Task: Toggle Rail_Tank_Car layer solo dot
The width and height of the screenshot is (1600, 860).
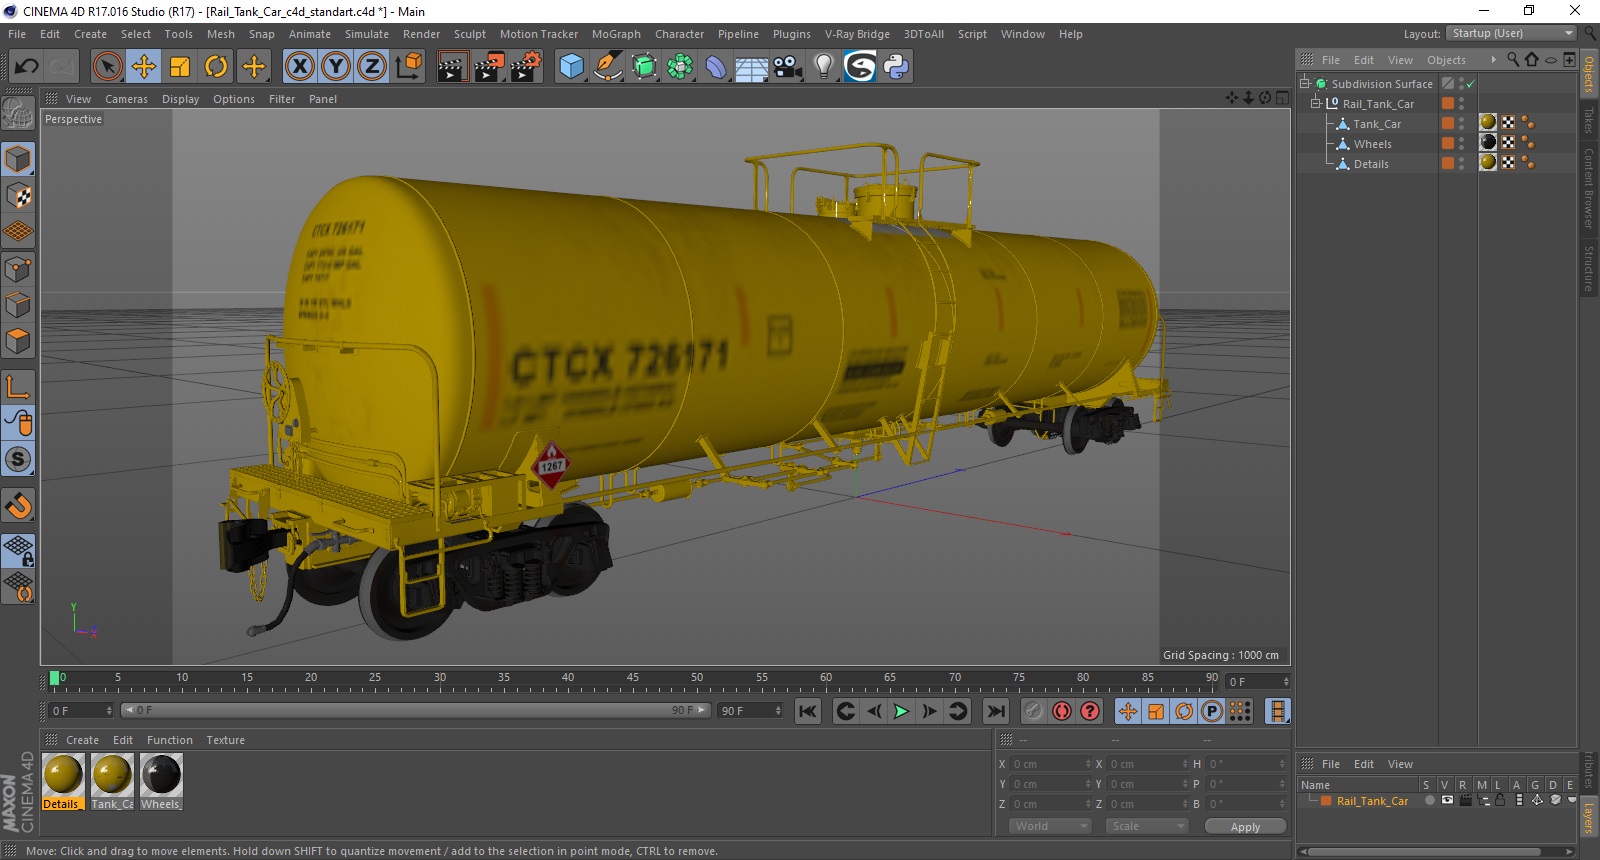Action: [1429, 801]
